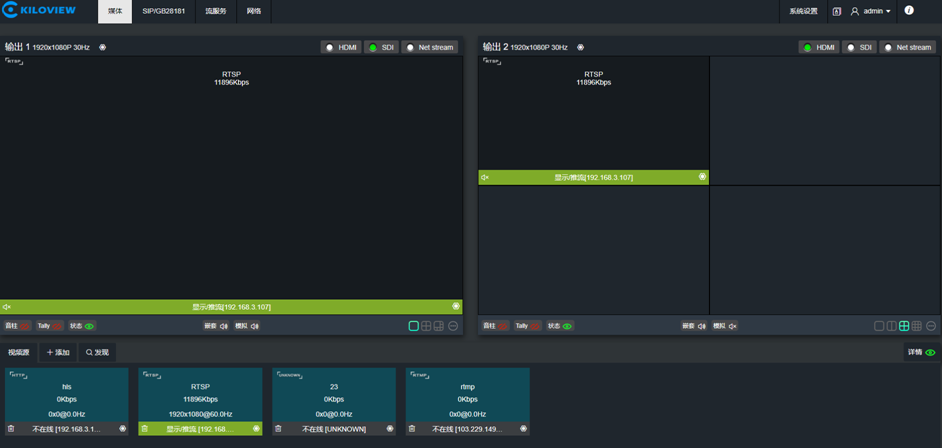
Task: Click the 发现 discover button
Action: coord(97,352)
